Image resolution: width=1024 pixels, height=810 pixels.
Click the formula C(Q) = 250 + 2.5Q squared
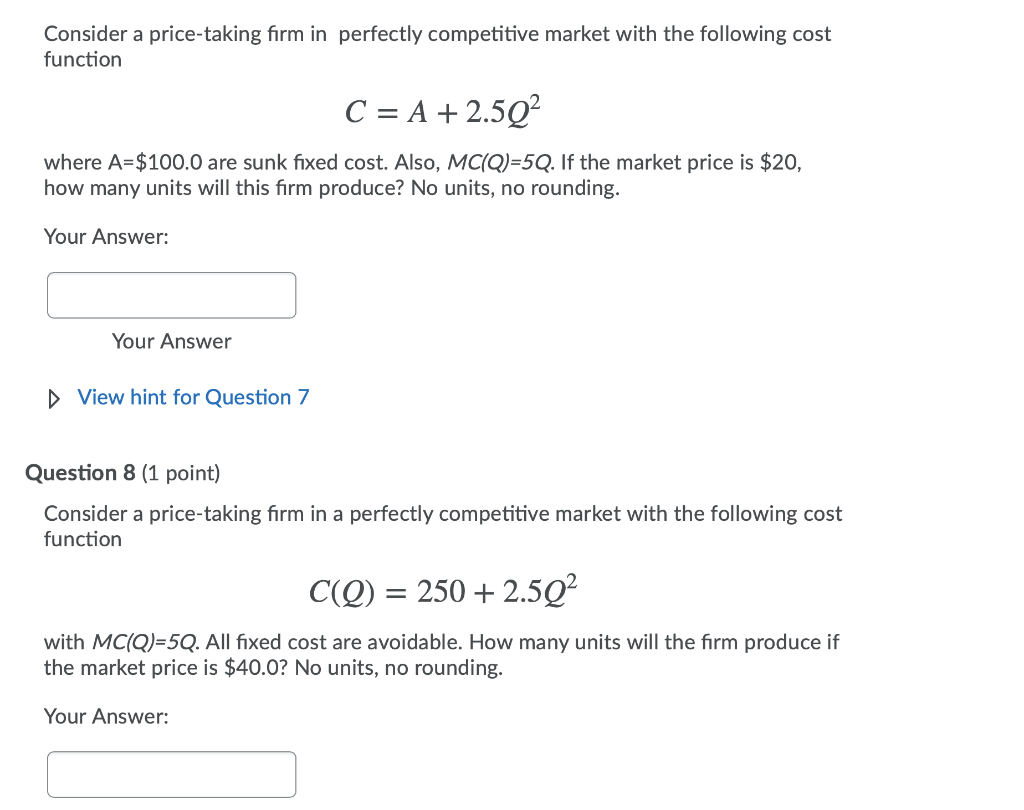(445, 589)
